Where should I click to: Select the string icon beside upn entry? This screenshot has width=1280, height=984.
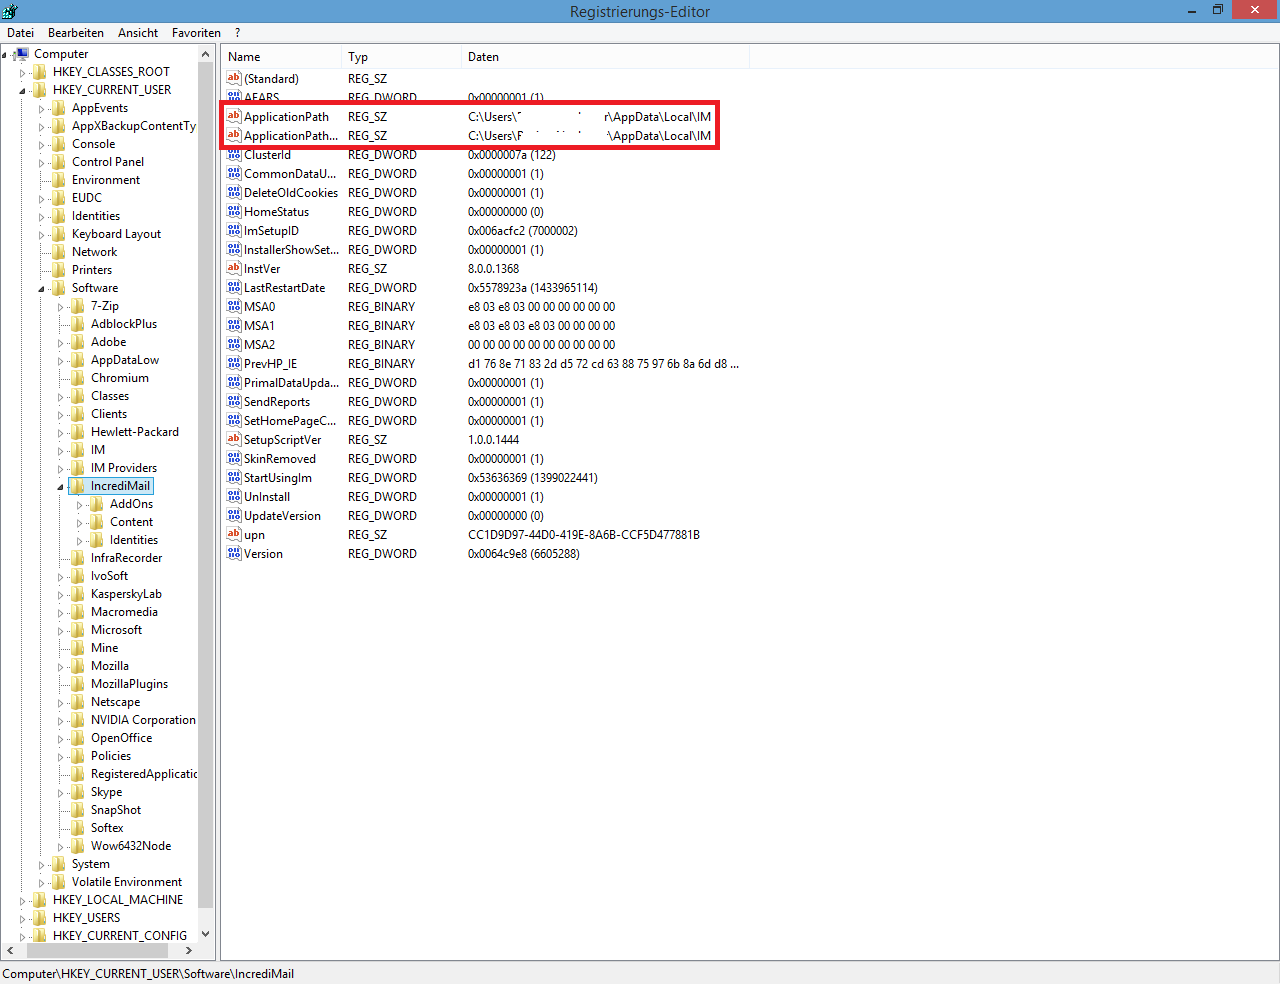pos(234,535)
